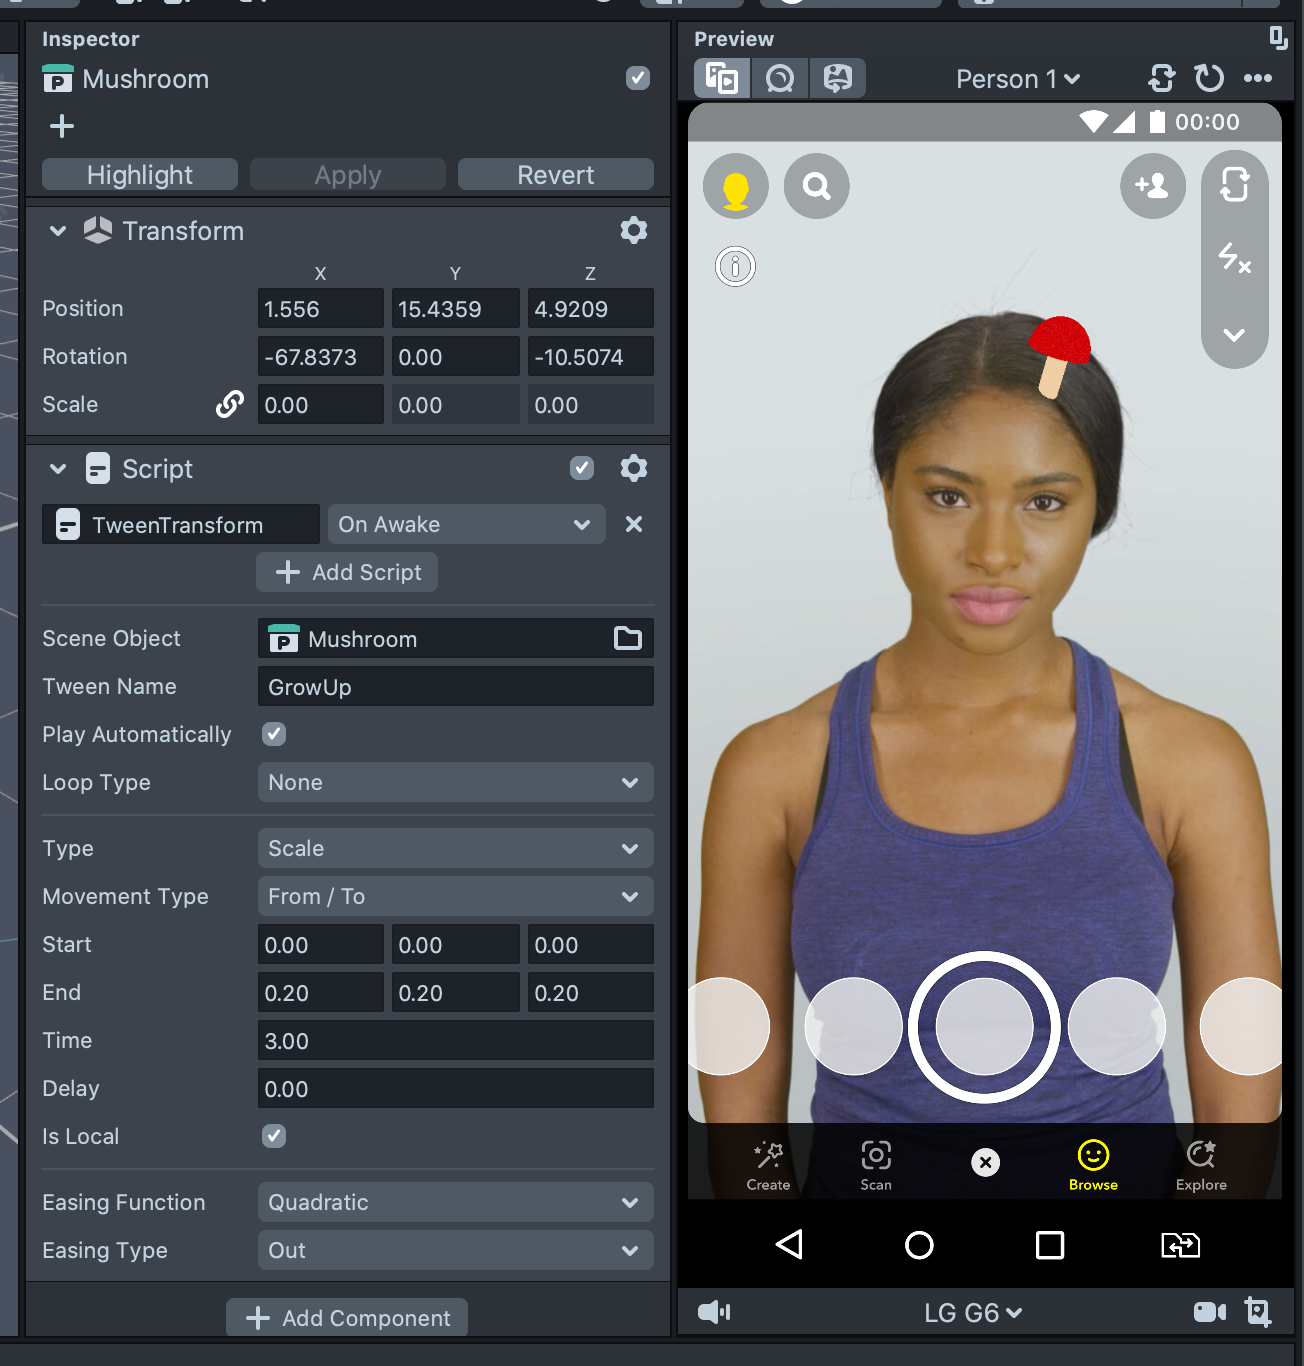Screen dimensions: 1304x1366
Task: Click the info icon in preview
Action: 735,267
